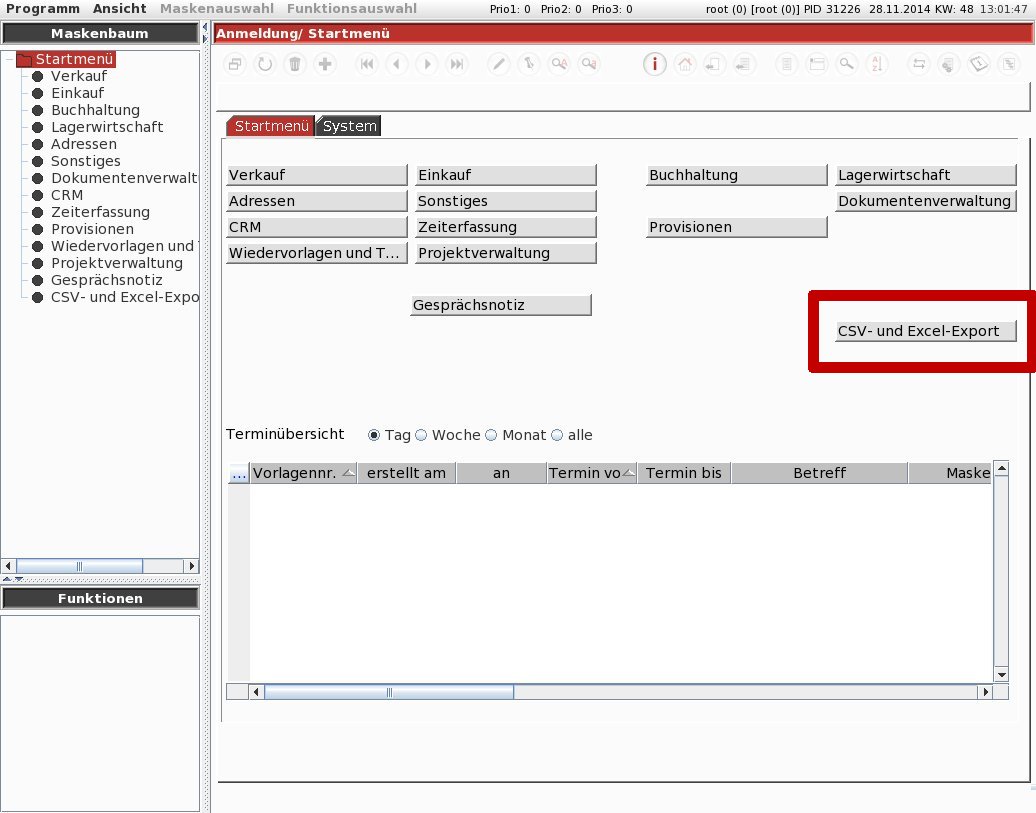Image resolution: width=1036 pixels, height=813 pixels.
Task: Select the Monat radio button
Action: 491,435
